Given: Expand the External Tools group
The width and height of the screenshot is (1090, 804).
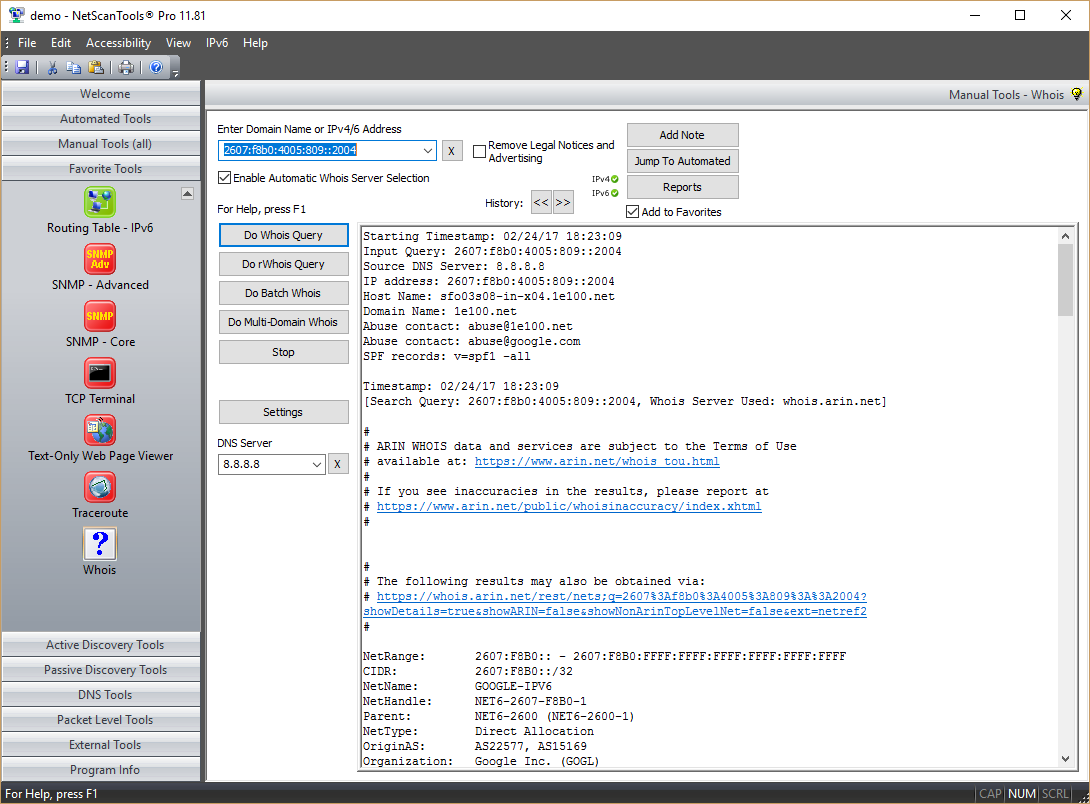Looking at the screenshot, I should [x=101, y=745].
